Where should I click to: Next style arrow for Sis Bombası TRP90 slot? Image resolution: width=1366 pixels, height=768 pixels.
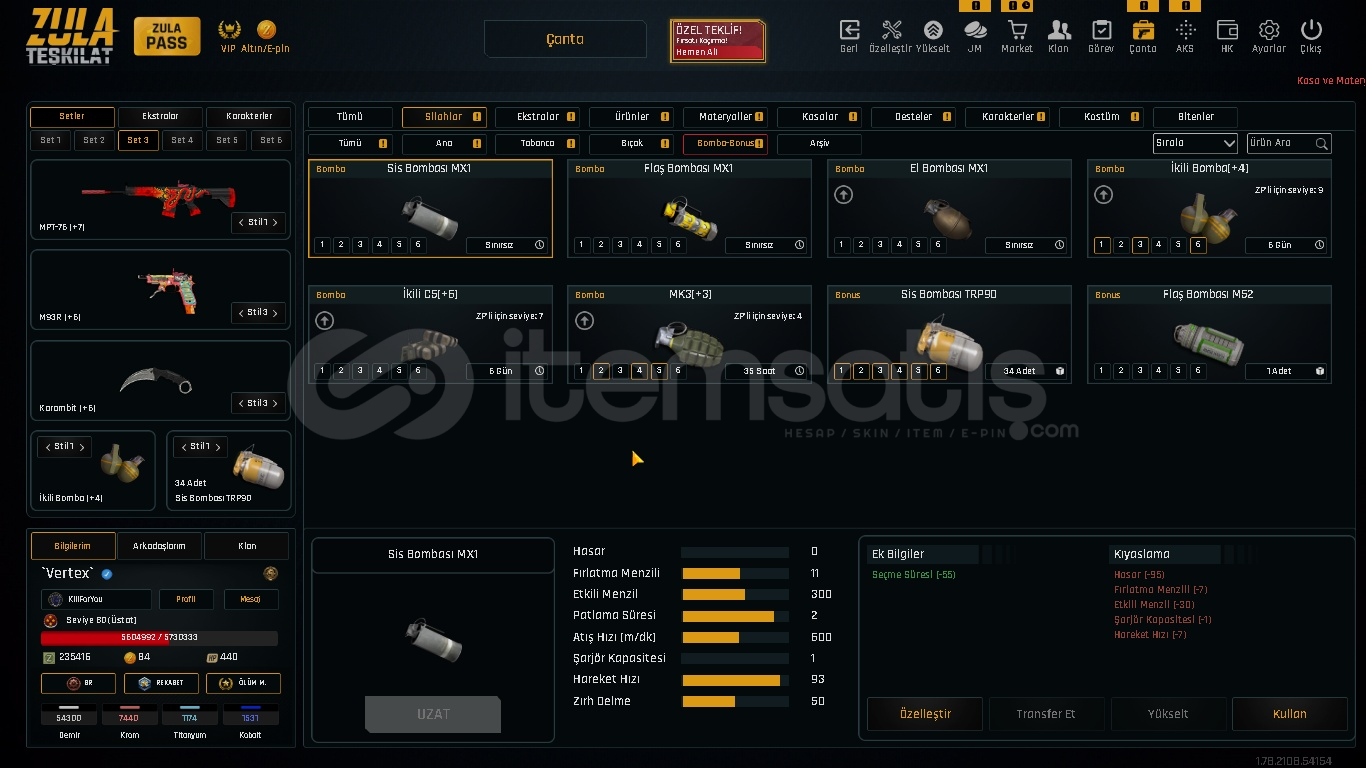[x=217, y=447]
